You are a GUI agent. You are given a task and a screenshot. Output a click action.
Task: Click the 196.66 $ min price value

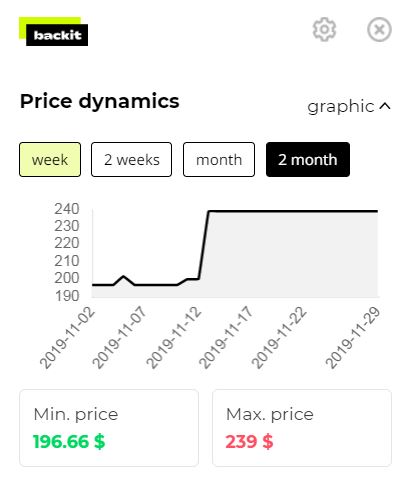click(x=69, y=442)
